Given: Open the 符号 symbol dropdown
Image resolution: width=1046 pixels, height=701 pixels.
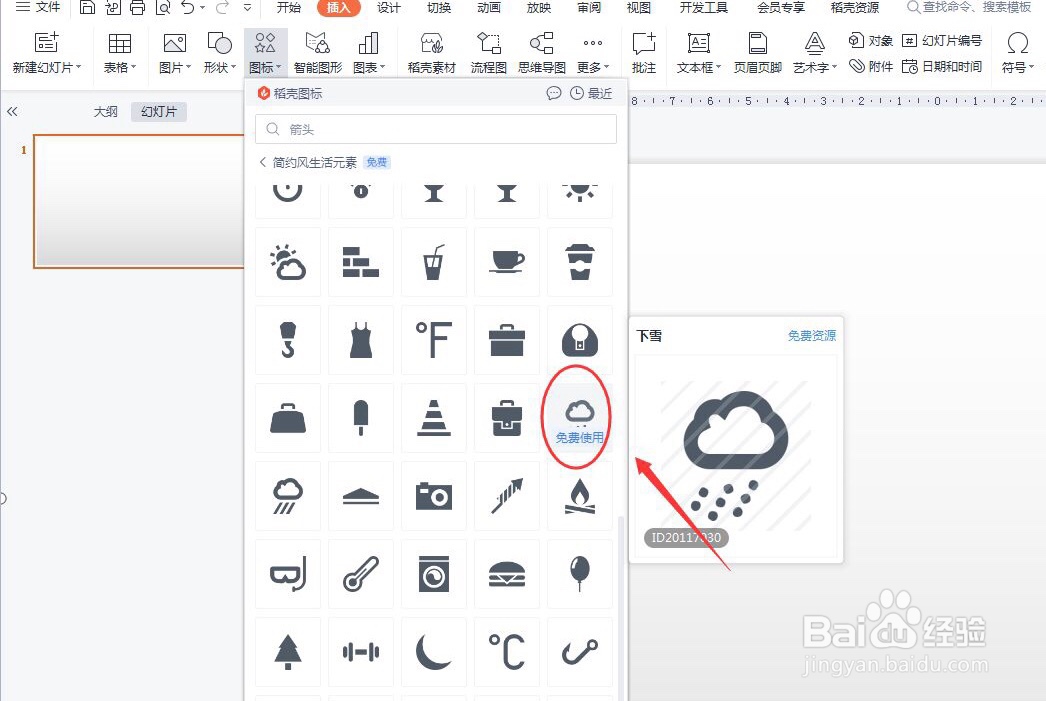Looking at the screenshot, I should (1017, 53).
